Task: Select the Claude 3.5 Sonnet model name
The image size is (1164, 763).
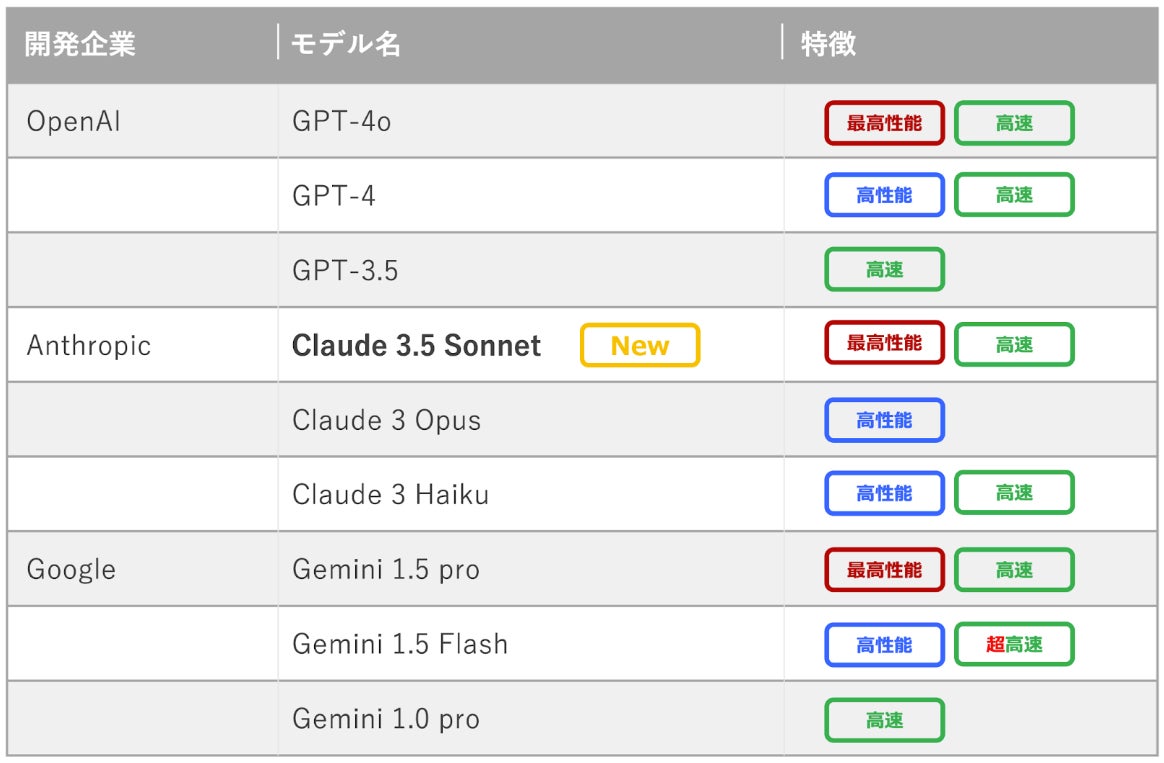Action: point(416,346)
